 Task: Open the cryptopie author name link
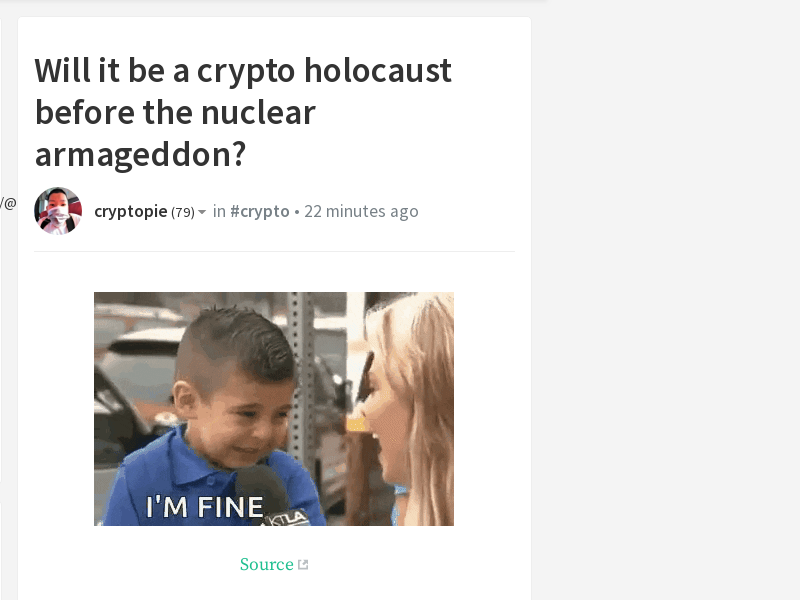point(131,211)
